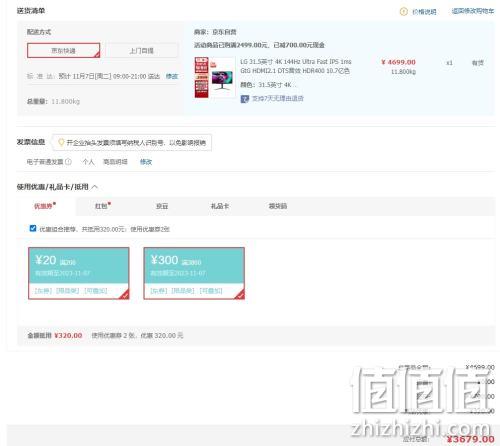This screenshot has height=446, width=500.
Task: Switch to the 红包 tab
Action: [x=102, y=206]
